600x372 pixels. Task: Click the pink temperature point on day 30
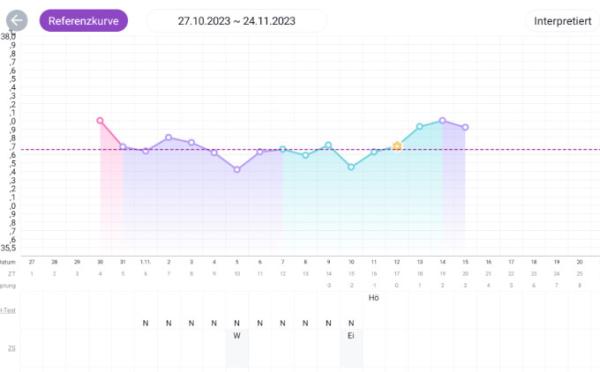click(100, 121)
